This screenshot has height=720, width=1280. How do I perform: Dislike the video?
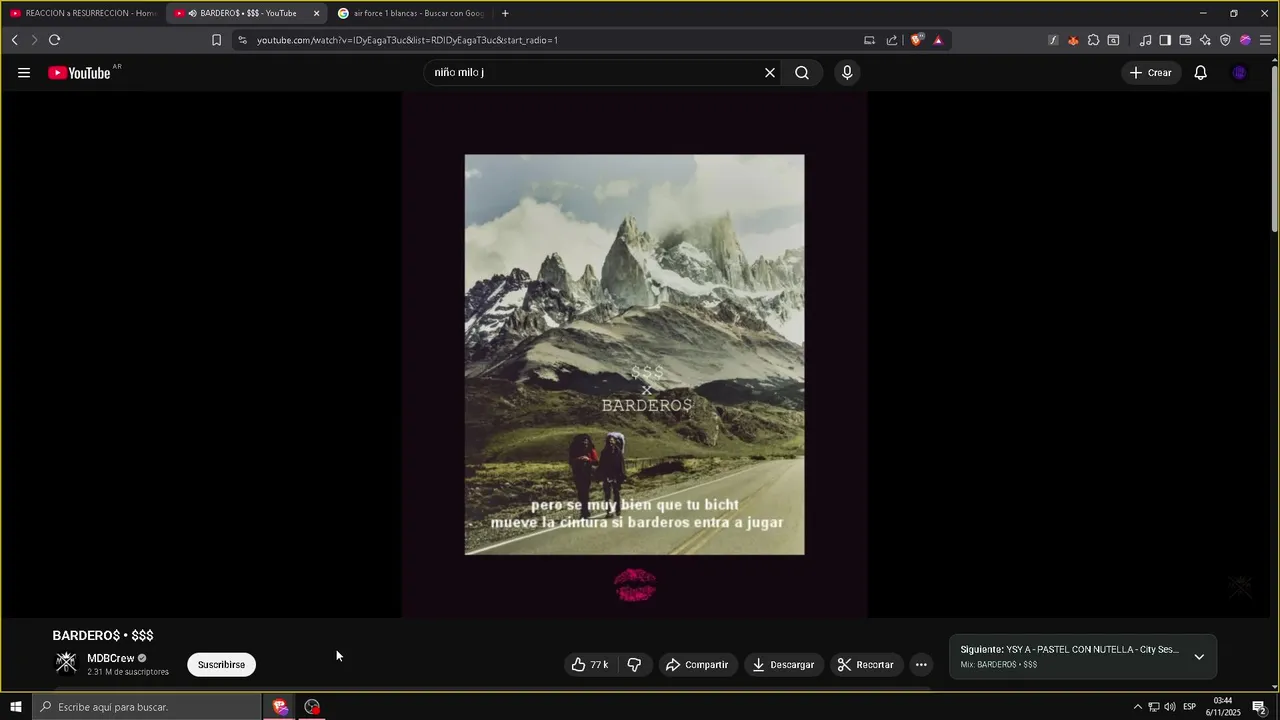click(634, 665)
